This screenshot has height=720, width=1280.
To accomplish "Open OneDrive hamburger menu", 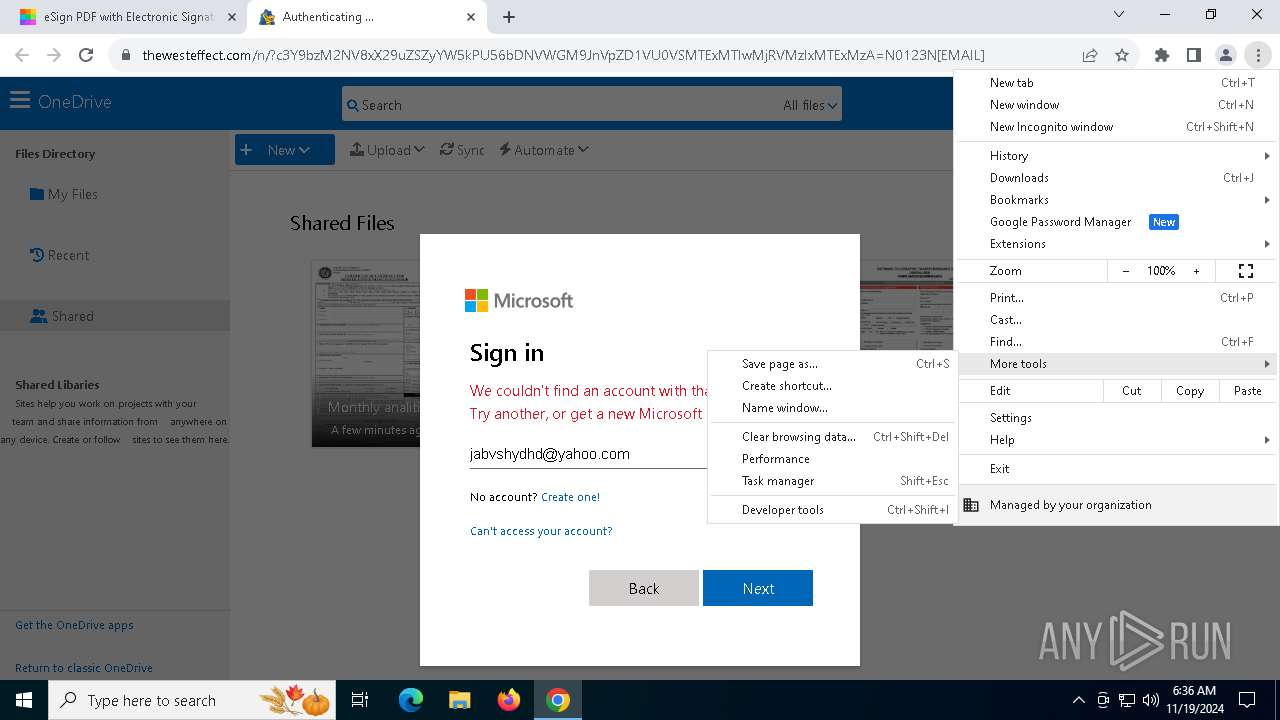I will point(19,101).
